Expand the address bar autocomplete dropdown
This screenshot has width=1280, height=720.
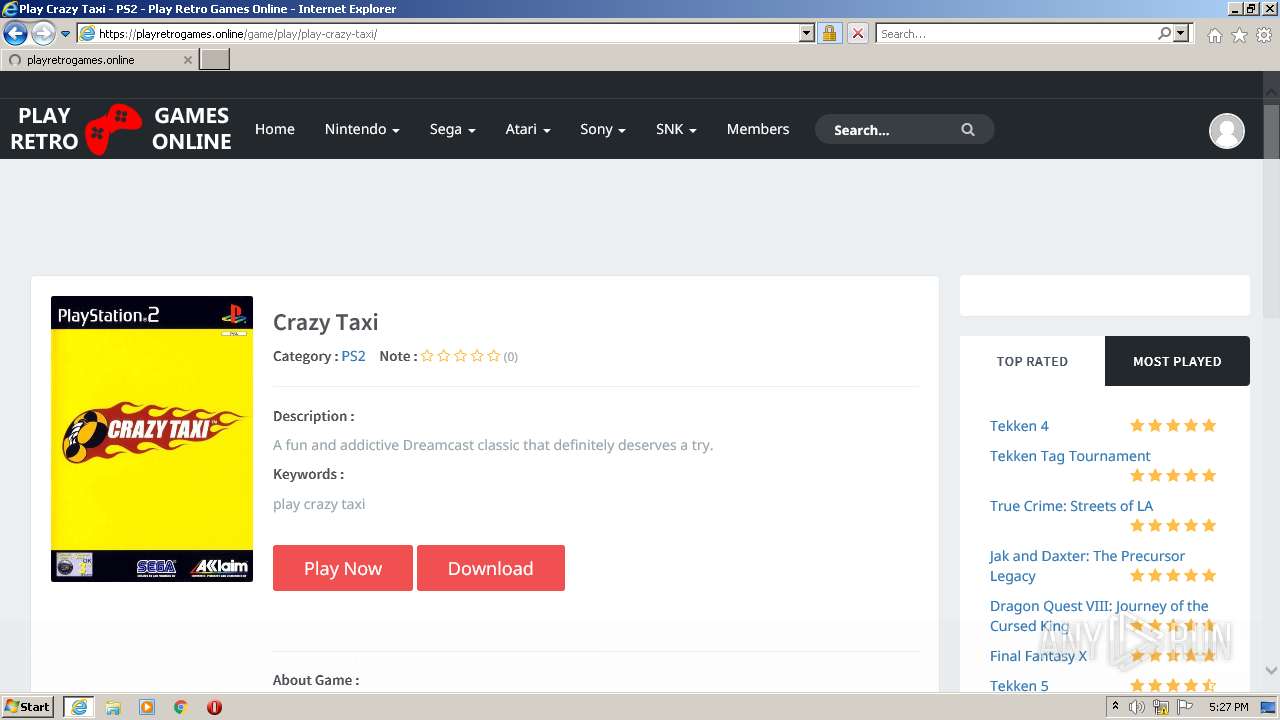coord(807,33)
